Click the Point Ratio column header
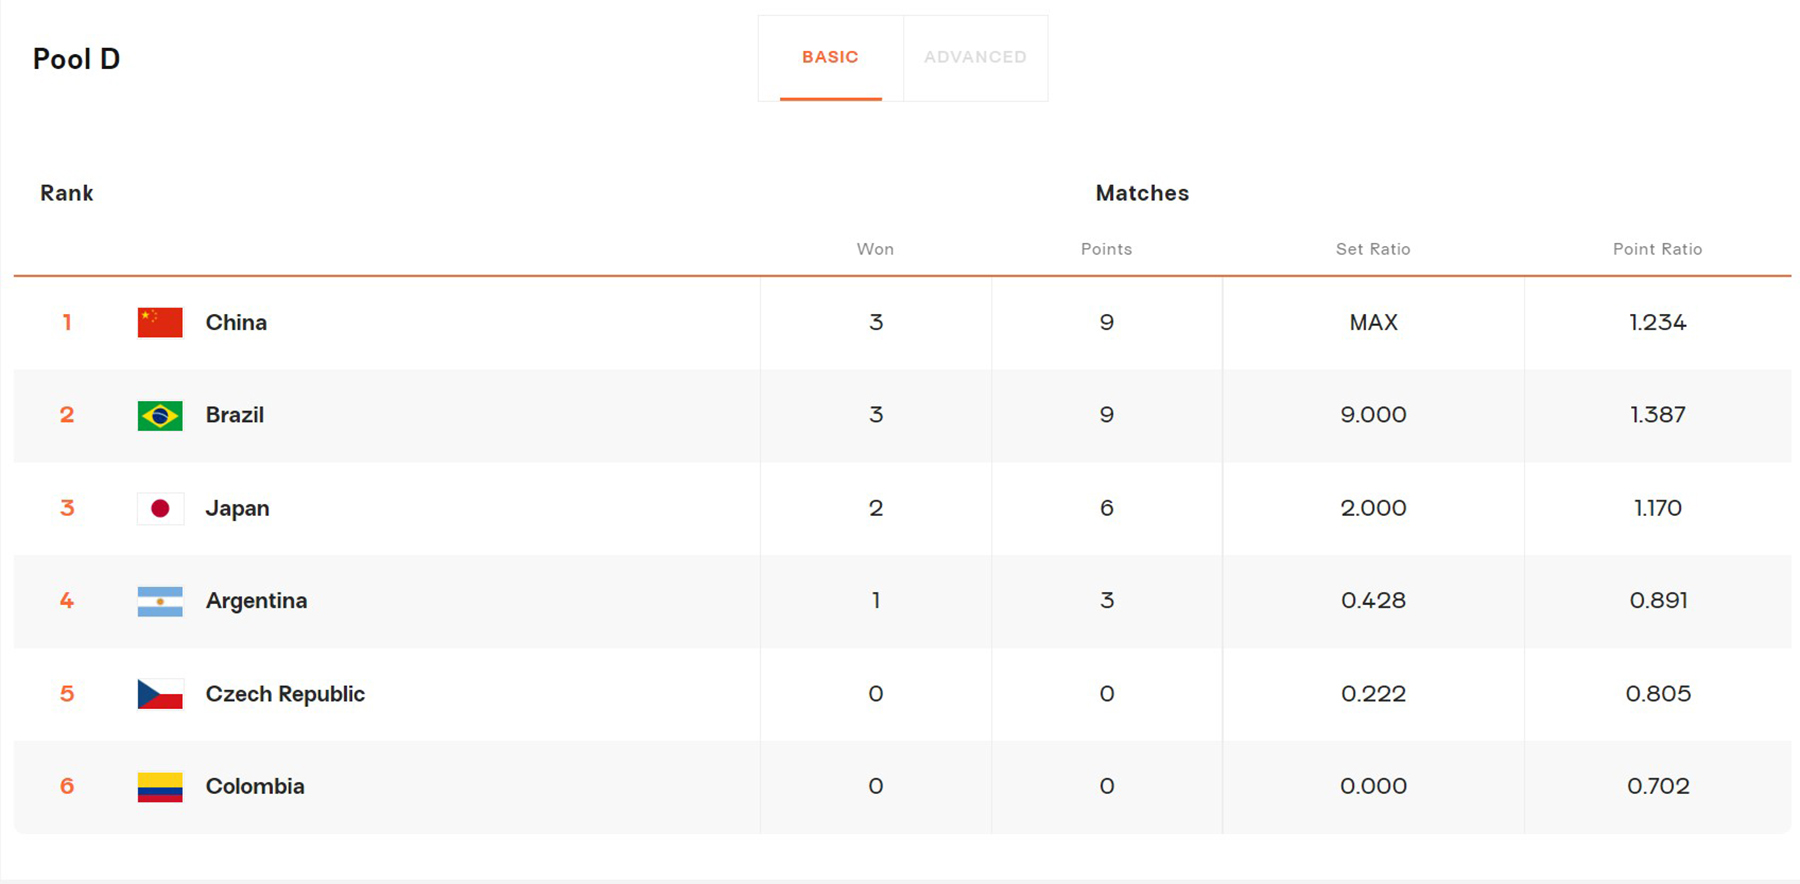This screenshot has height=884, width=1800. (1657, 249)
